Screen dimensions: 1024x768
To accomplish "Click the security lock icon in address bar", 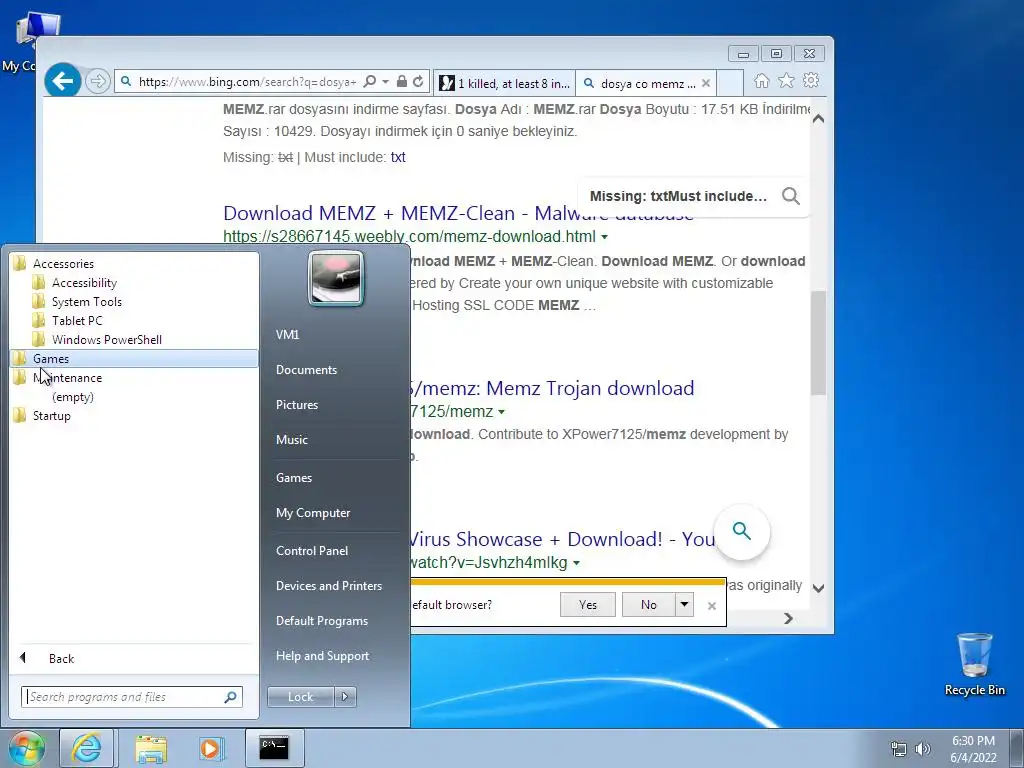I will tap(402, 82).
